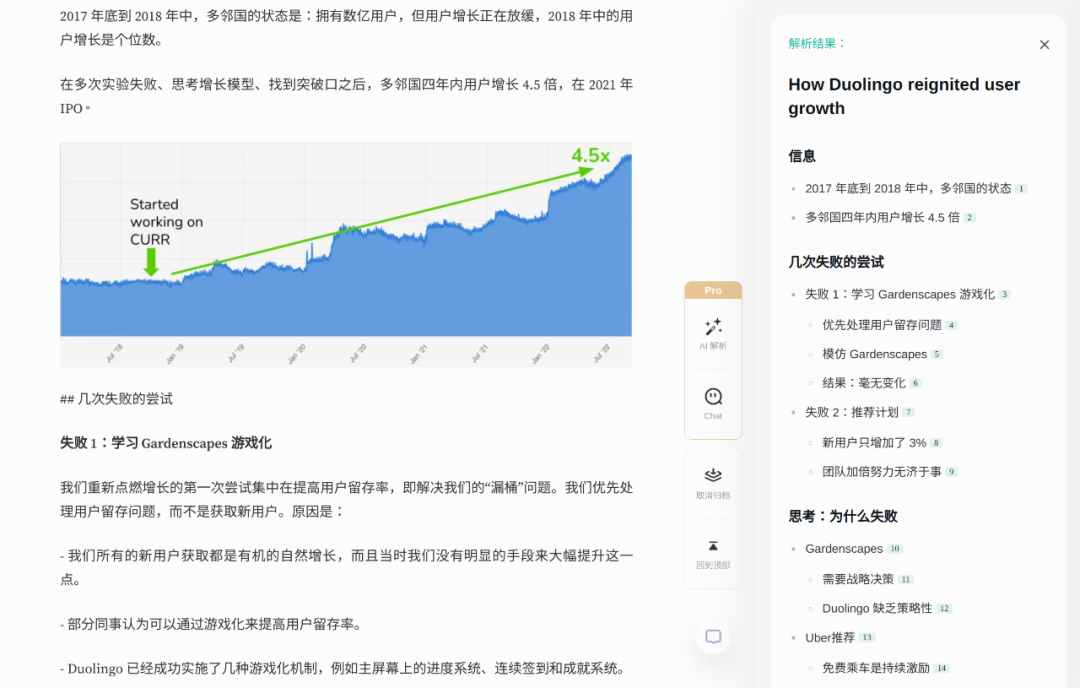This screenshot has width=1080, height=688.
Task: Select outline sub-item 结果：毫无变化
Action: point(864,383)
